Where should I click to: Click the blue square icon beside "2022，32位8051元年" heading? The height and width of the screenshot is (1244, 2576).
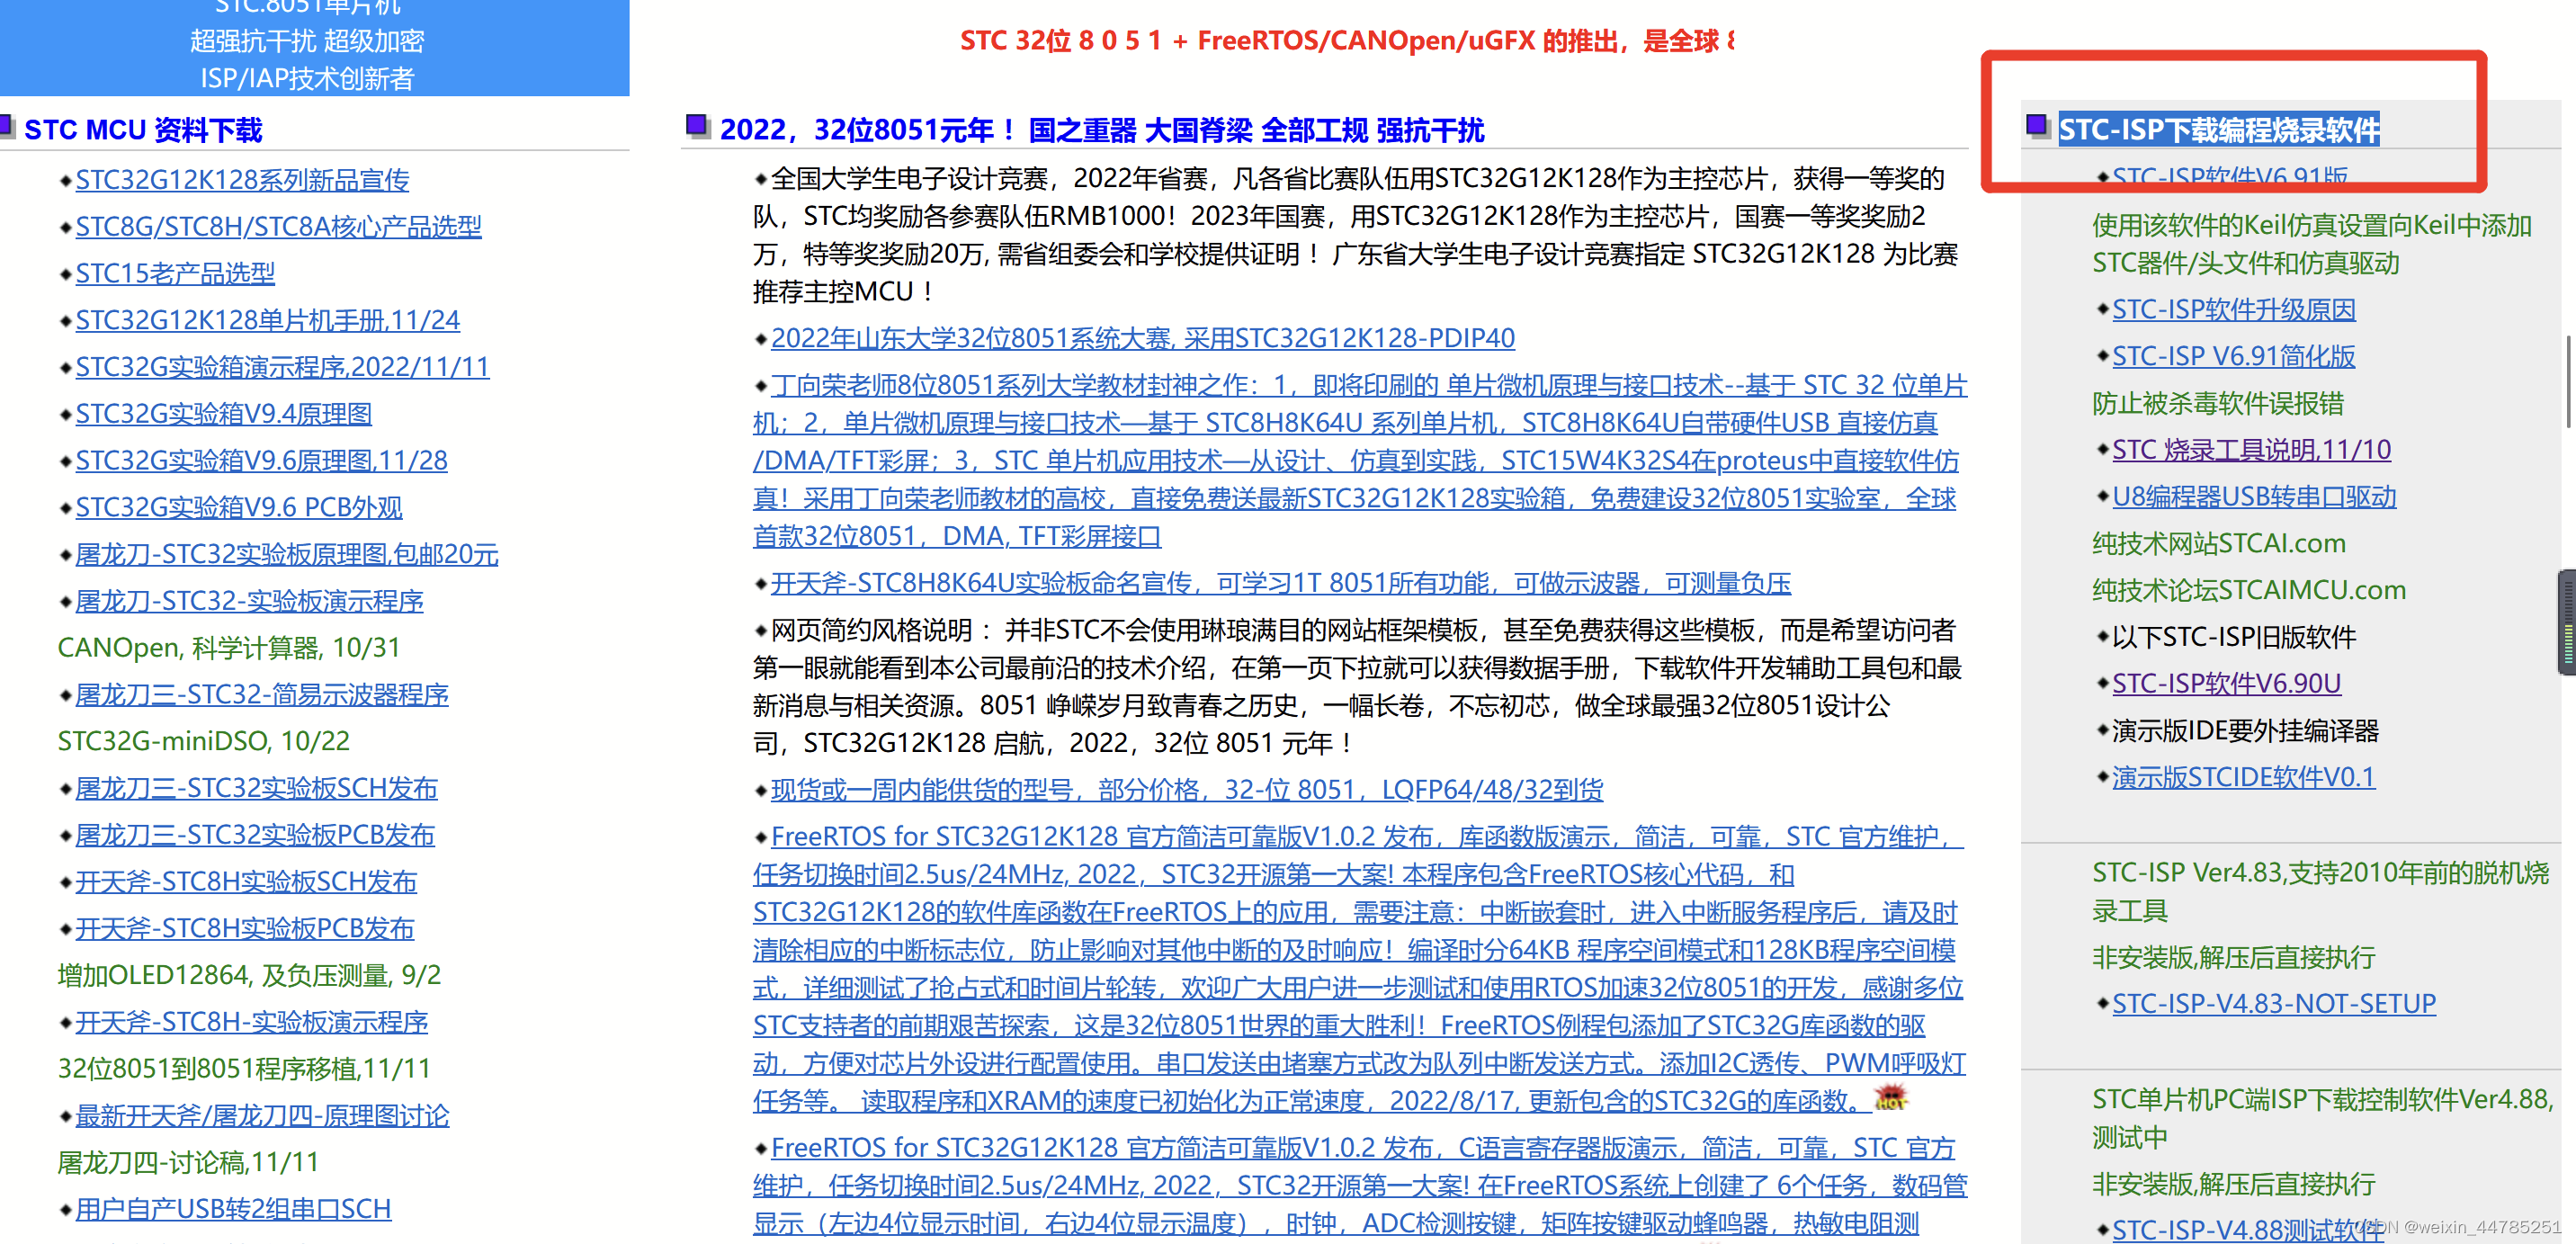tap(697, 123)
